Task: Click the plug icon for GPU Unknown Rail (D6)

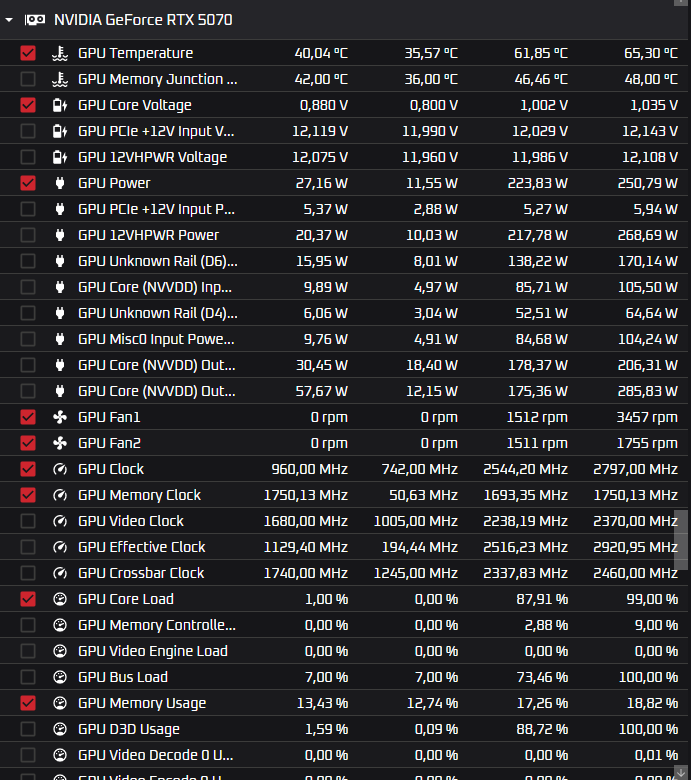Action: coord(60,261)
